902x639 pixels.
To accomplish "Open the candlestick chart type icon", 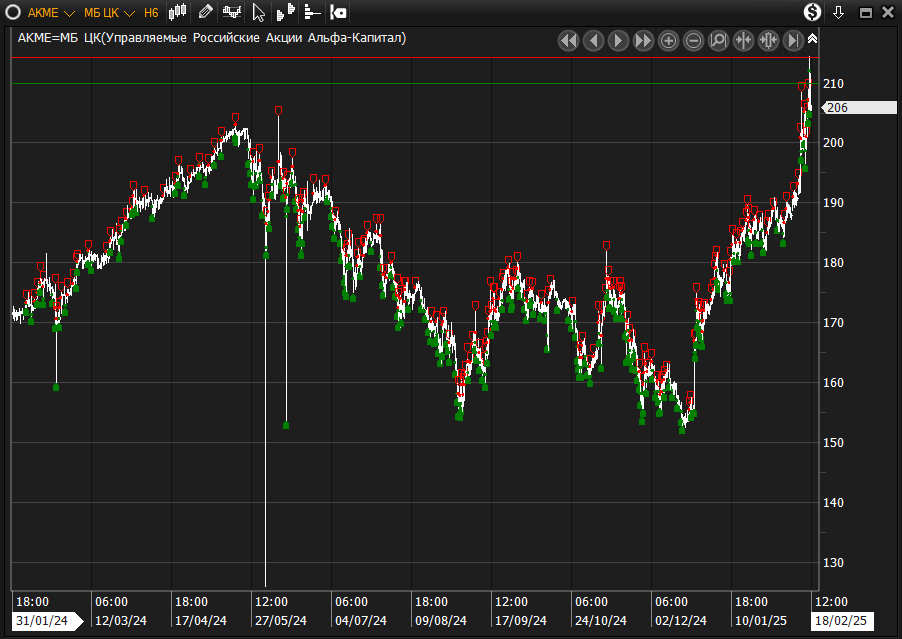I will pyautogui.click(x=178, y=12).
